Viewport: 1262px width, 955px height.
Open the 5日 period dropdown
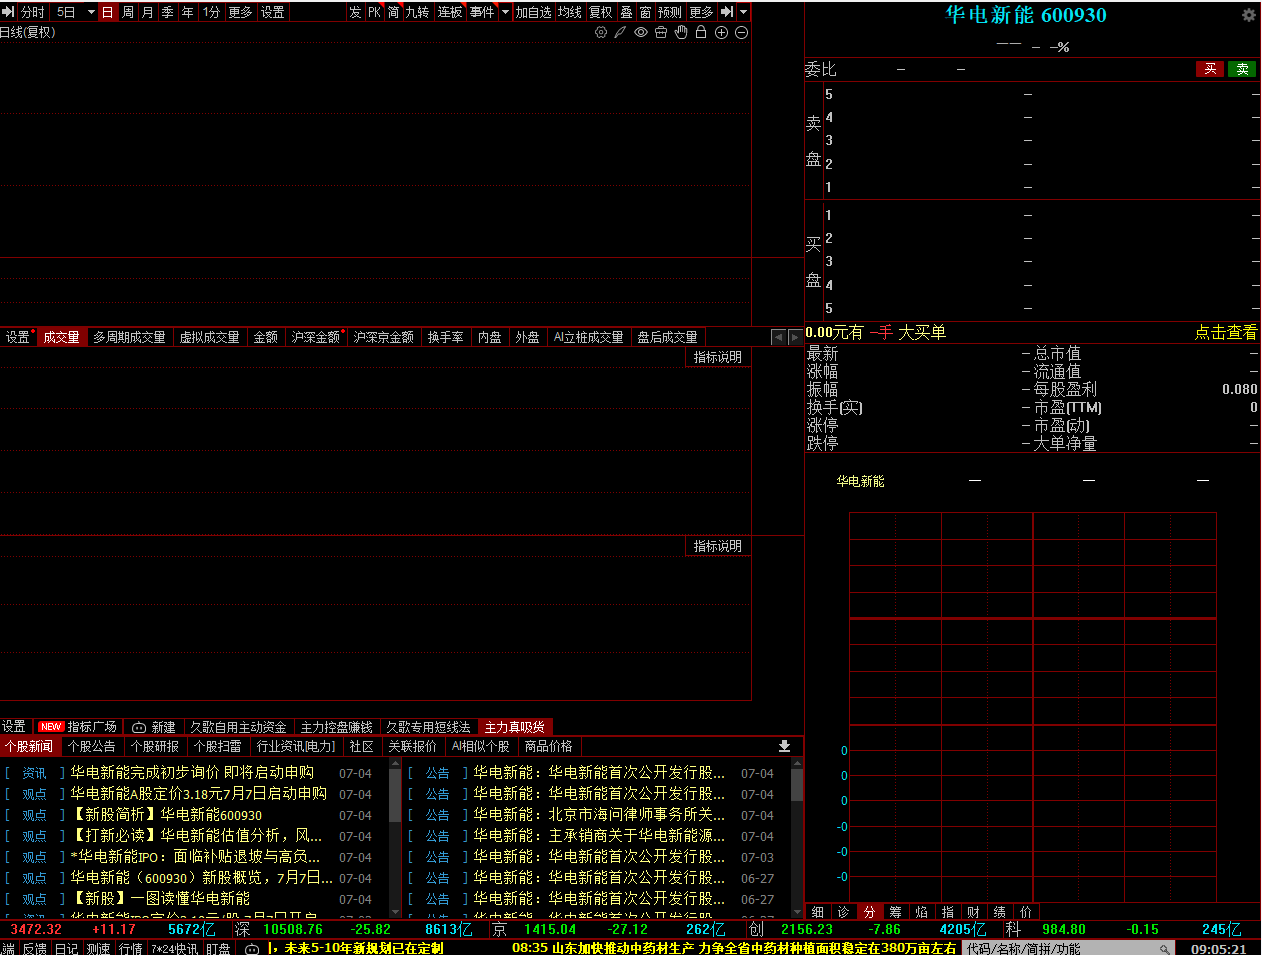coord(91,12)
